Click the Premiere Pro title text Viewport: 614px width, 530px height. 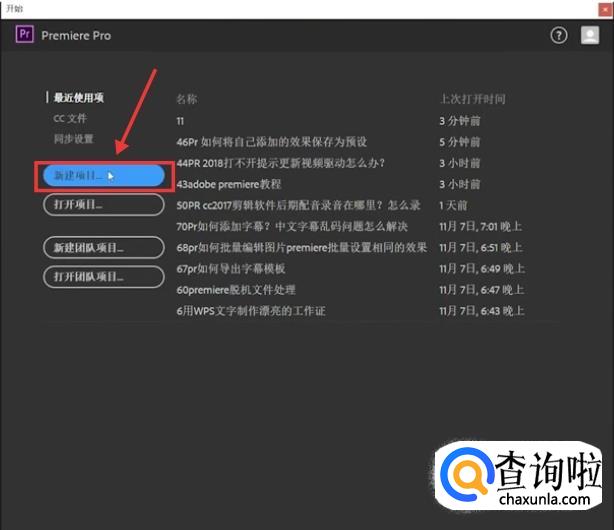pyautogui.click(x=76, y=36)
